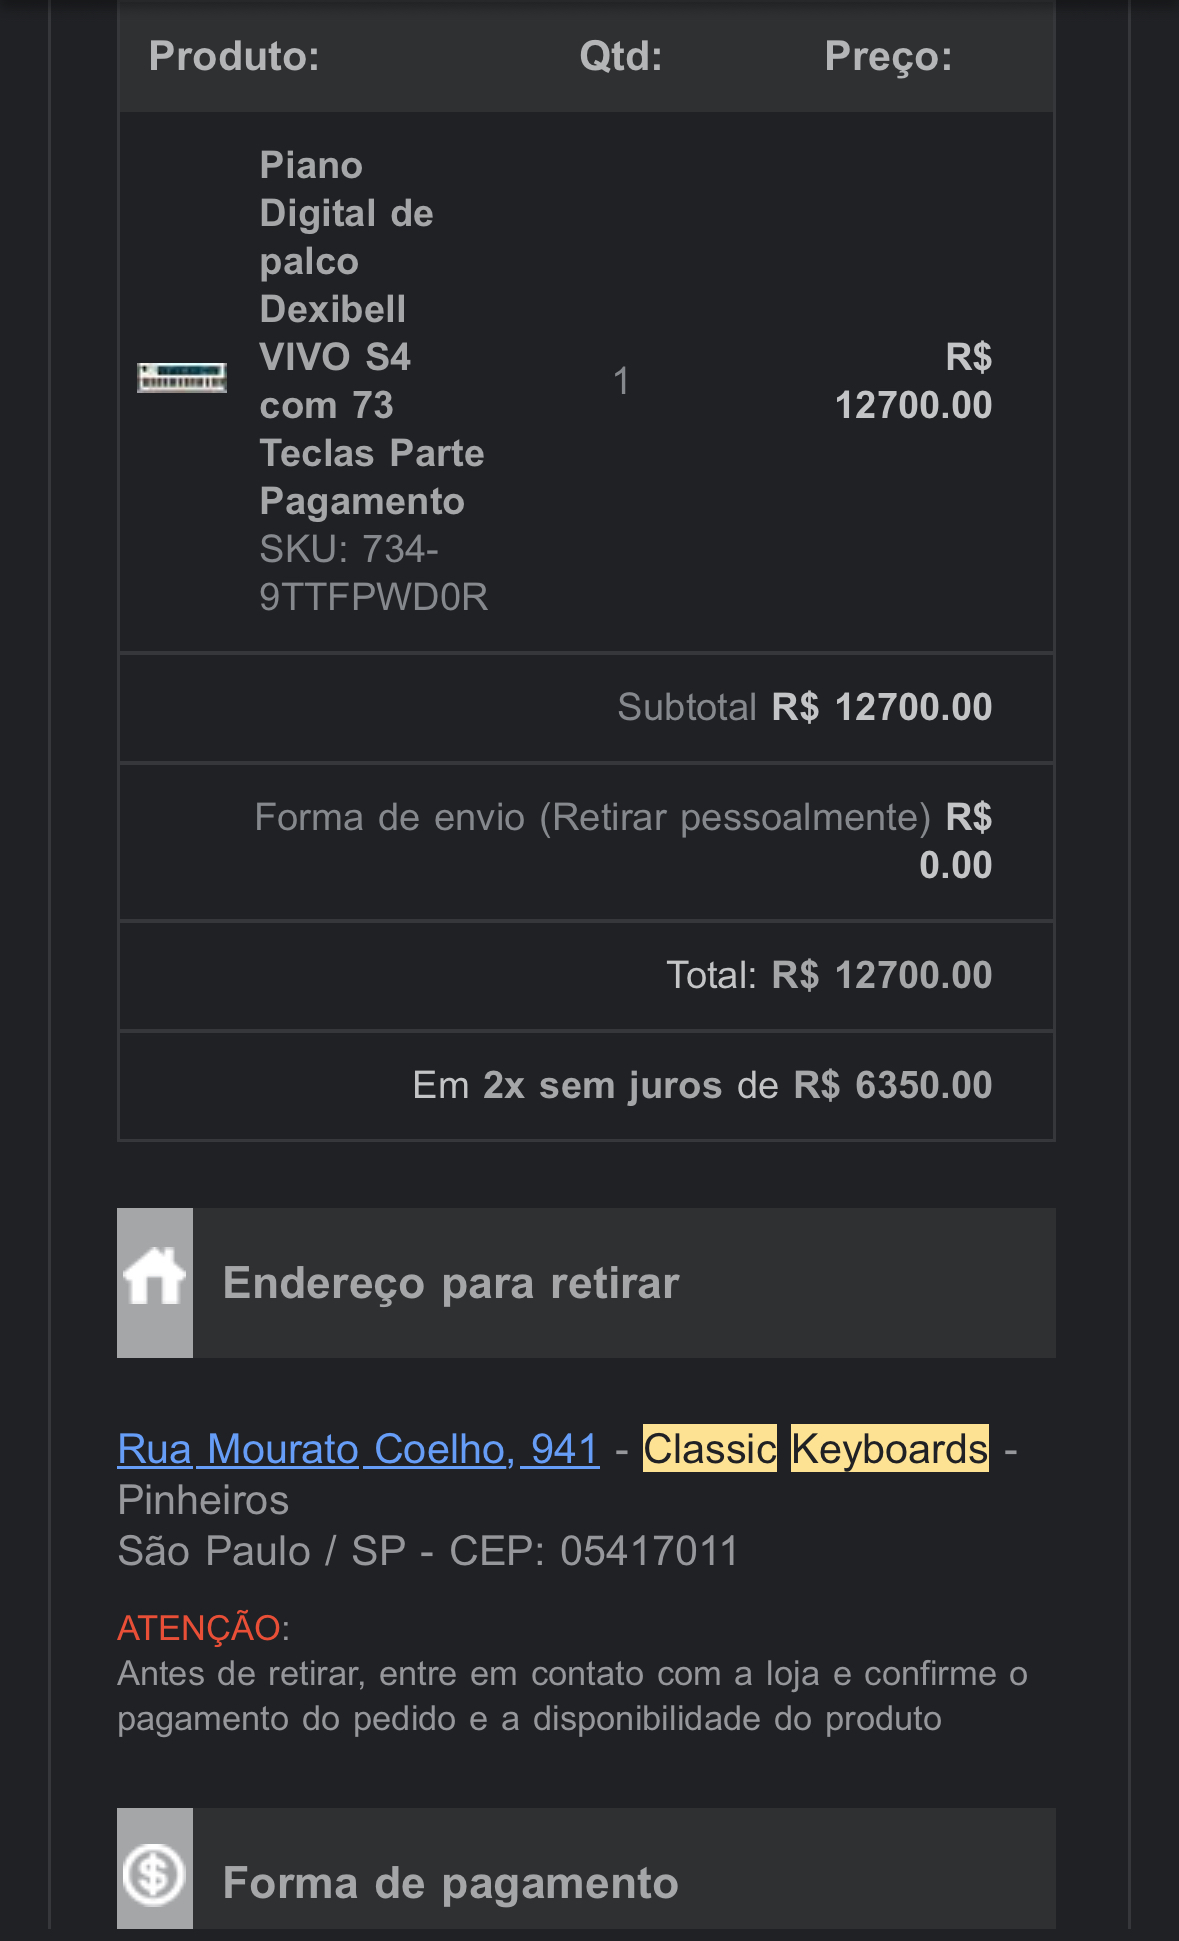Click the SKU 734-9TTFPWD0R text
Screen dimensions: 1179x1941
point(373,573)
